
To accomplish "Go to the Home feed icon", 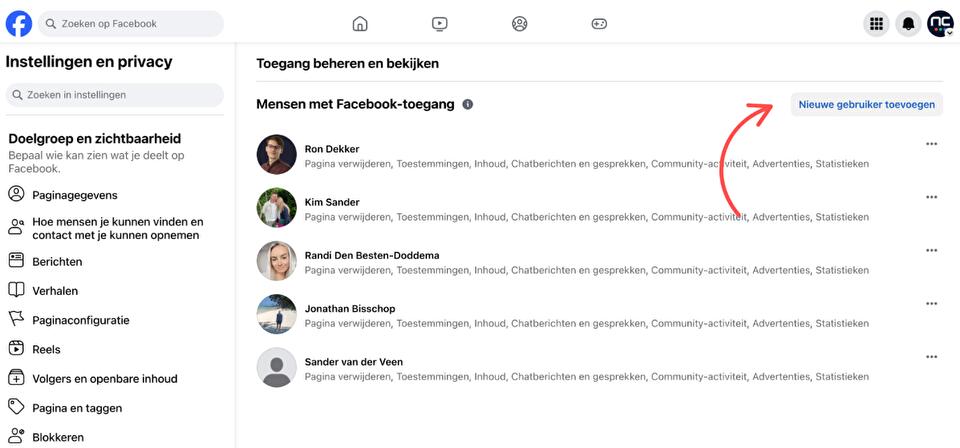I will [x=360, y=24].
